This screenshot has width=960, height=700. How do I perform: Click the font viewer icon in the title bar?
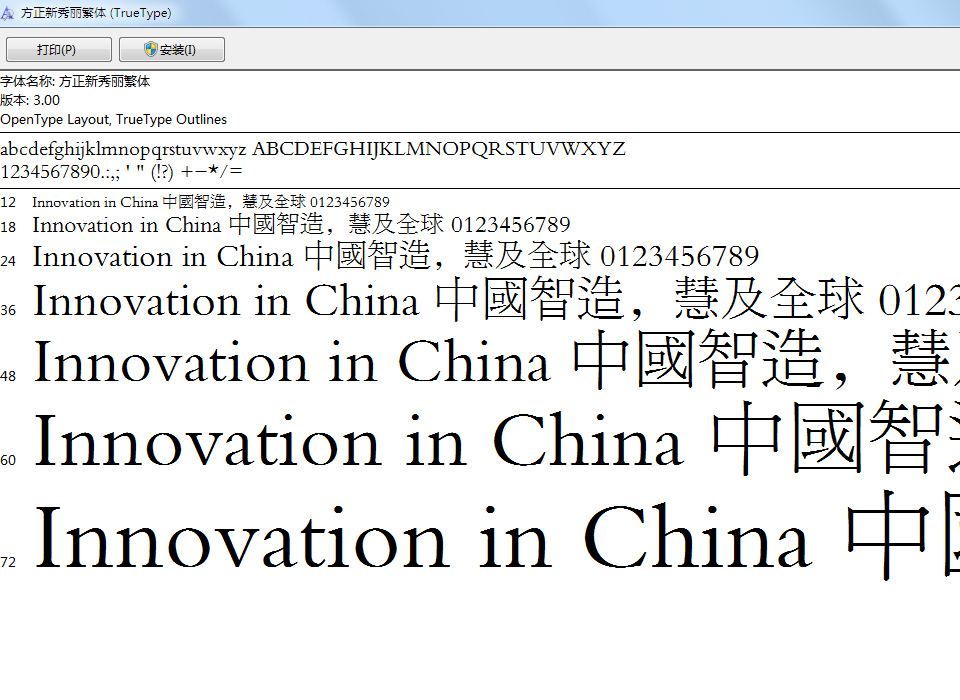tap(7, 13)
